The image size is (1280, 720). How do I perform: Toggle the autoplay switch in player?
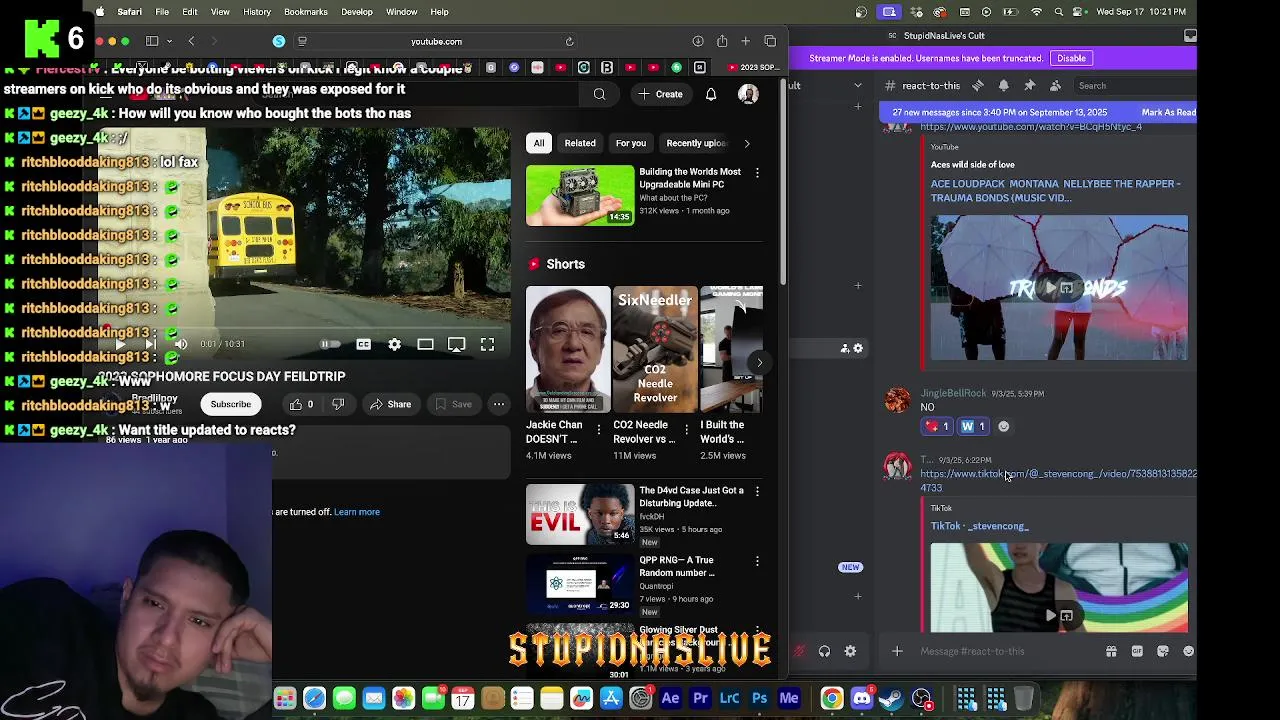click(329, 344)
